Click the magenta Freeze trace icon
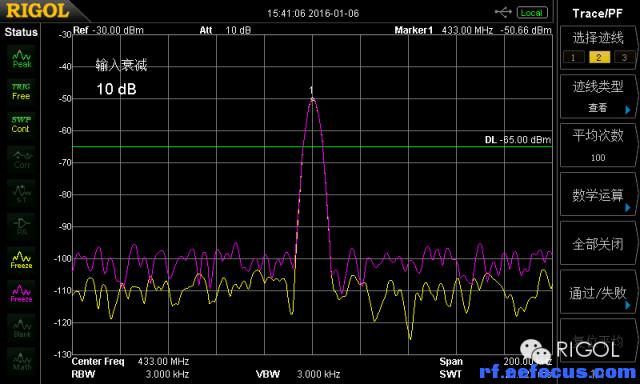The image size is (640, 384). (x=21, y=293)
